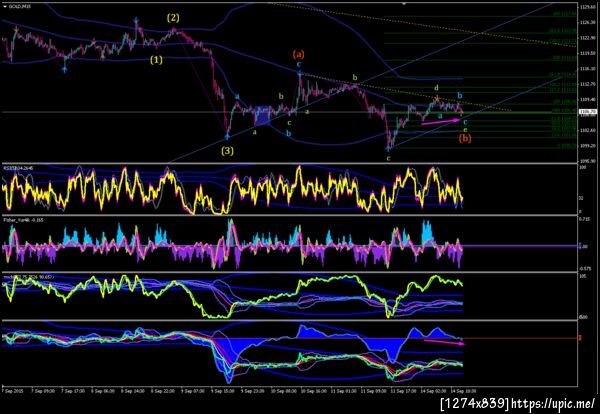Click the 10 Sep 16:00 time label
600x414 pixels.
coord(312,391)
